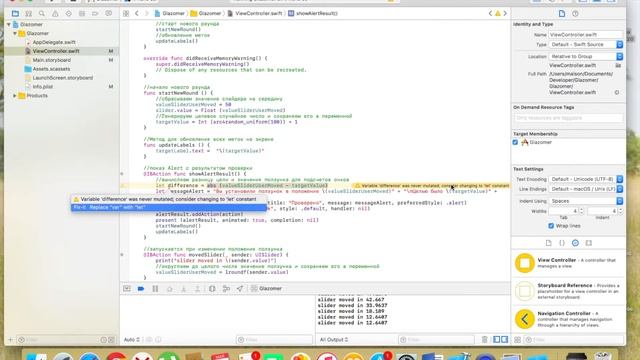Image resolution: width=640 pixels, height=360 pixels.
Task: Open the Breakpoint navigator icon
Action: tap(95, 13)
